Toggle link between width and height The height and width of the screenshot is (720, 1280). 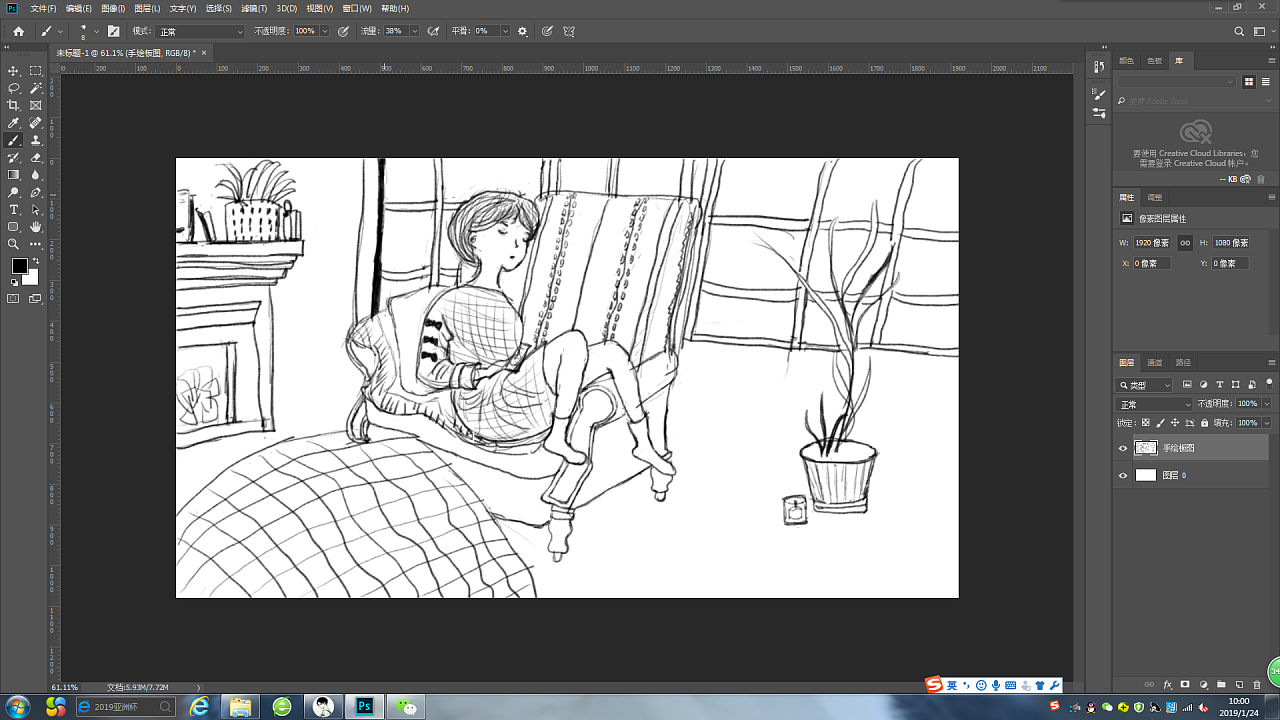point(1185,243)
